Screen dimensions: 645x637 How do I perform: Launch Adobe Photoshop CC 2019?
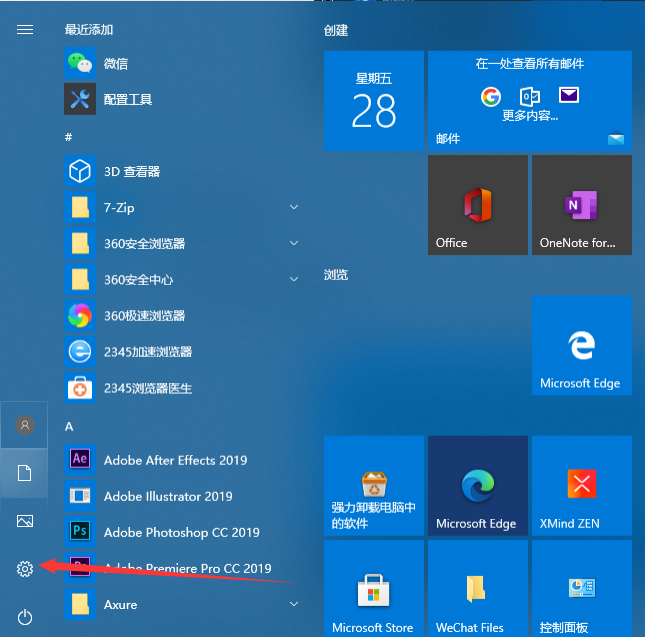(181, 532)
